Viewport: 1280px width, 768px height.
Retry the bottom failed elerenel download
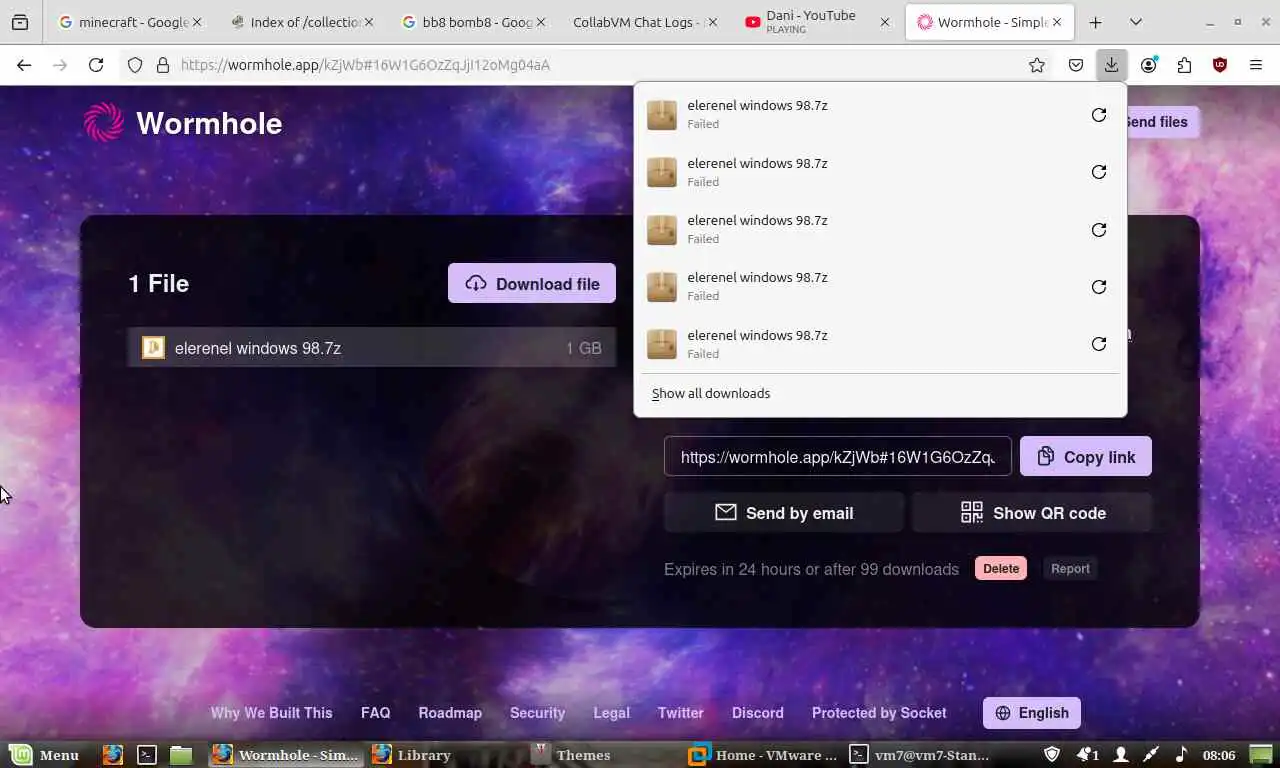[x=1099, y=344]
